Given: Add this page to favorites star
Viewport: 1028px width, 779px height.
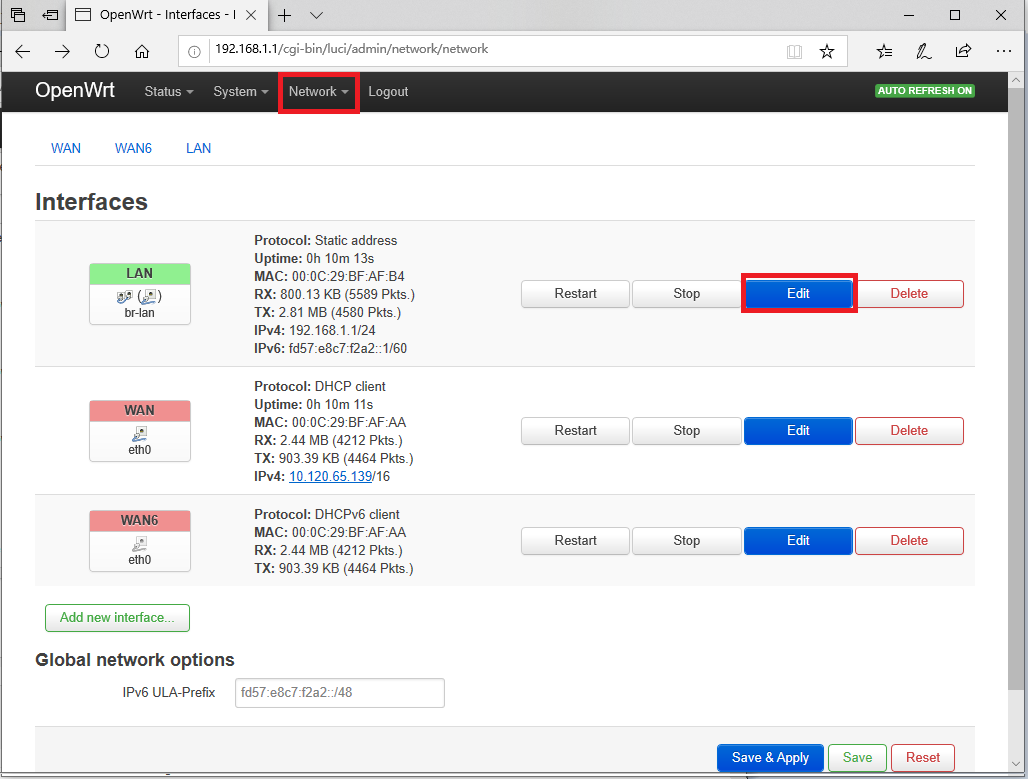Looking at the screenshot, I should (827, 52).
